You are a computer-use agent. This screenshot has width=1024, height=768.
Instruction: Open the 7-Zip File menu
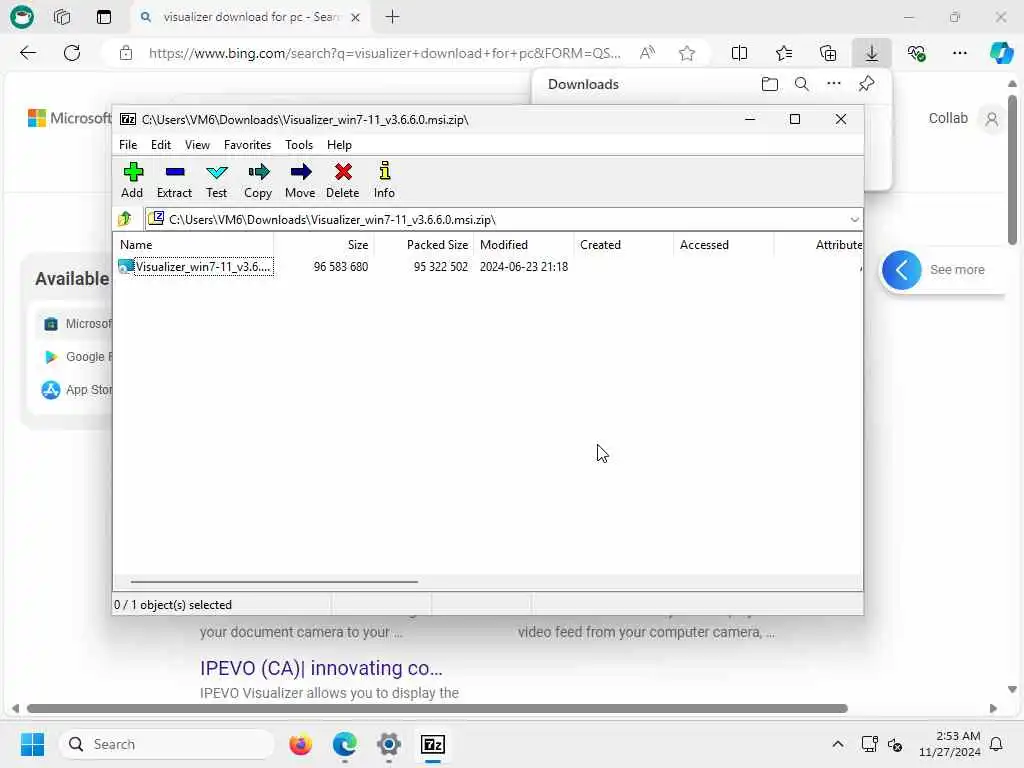pos(128,145)
